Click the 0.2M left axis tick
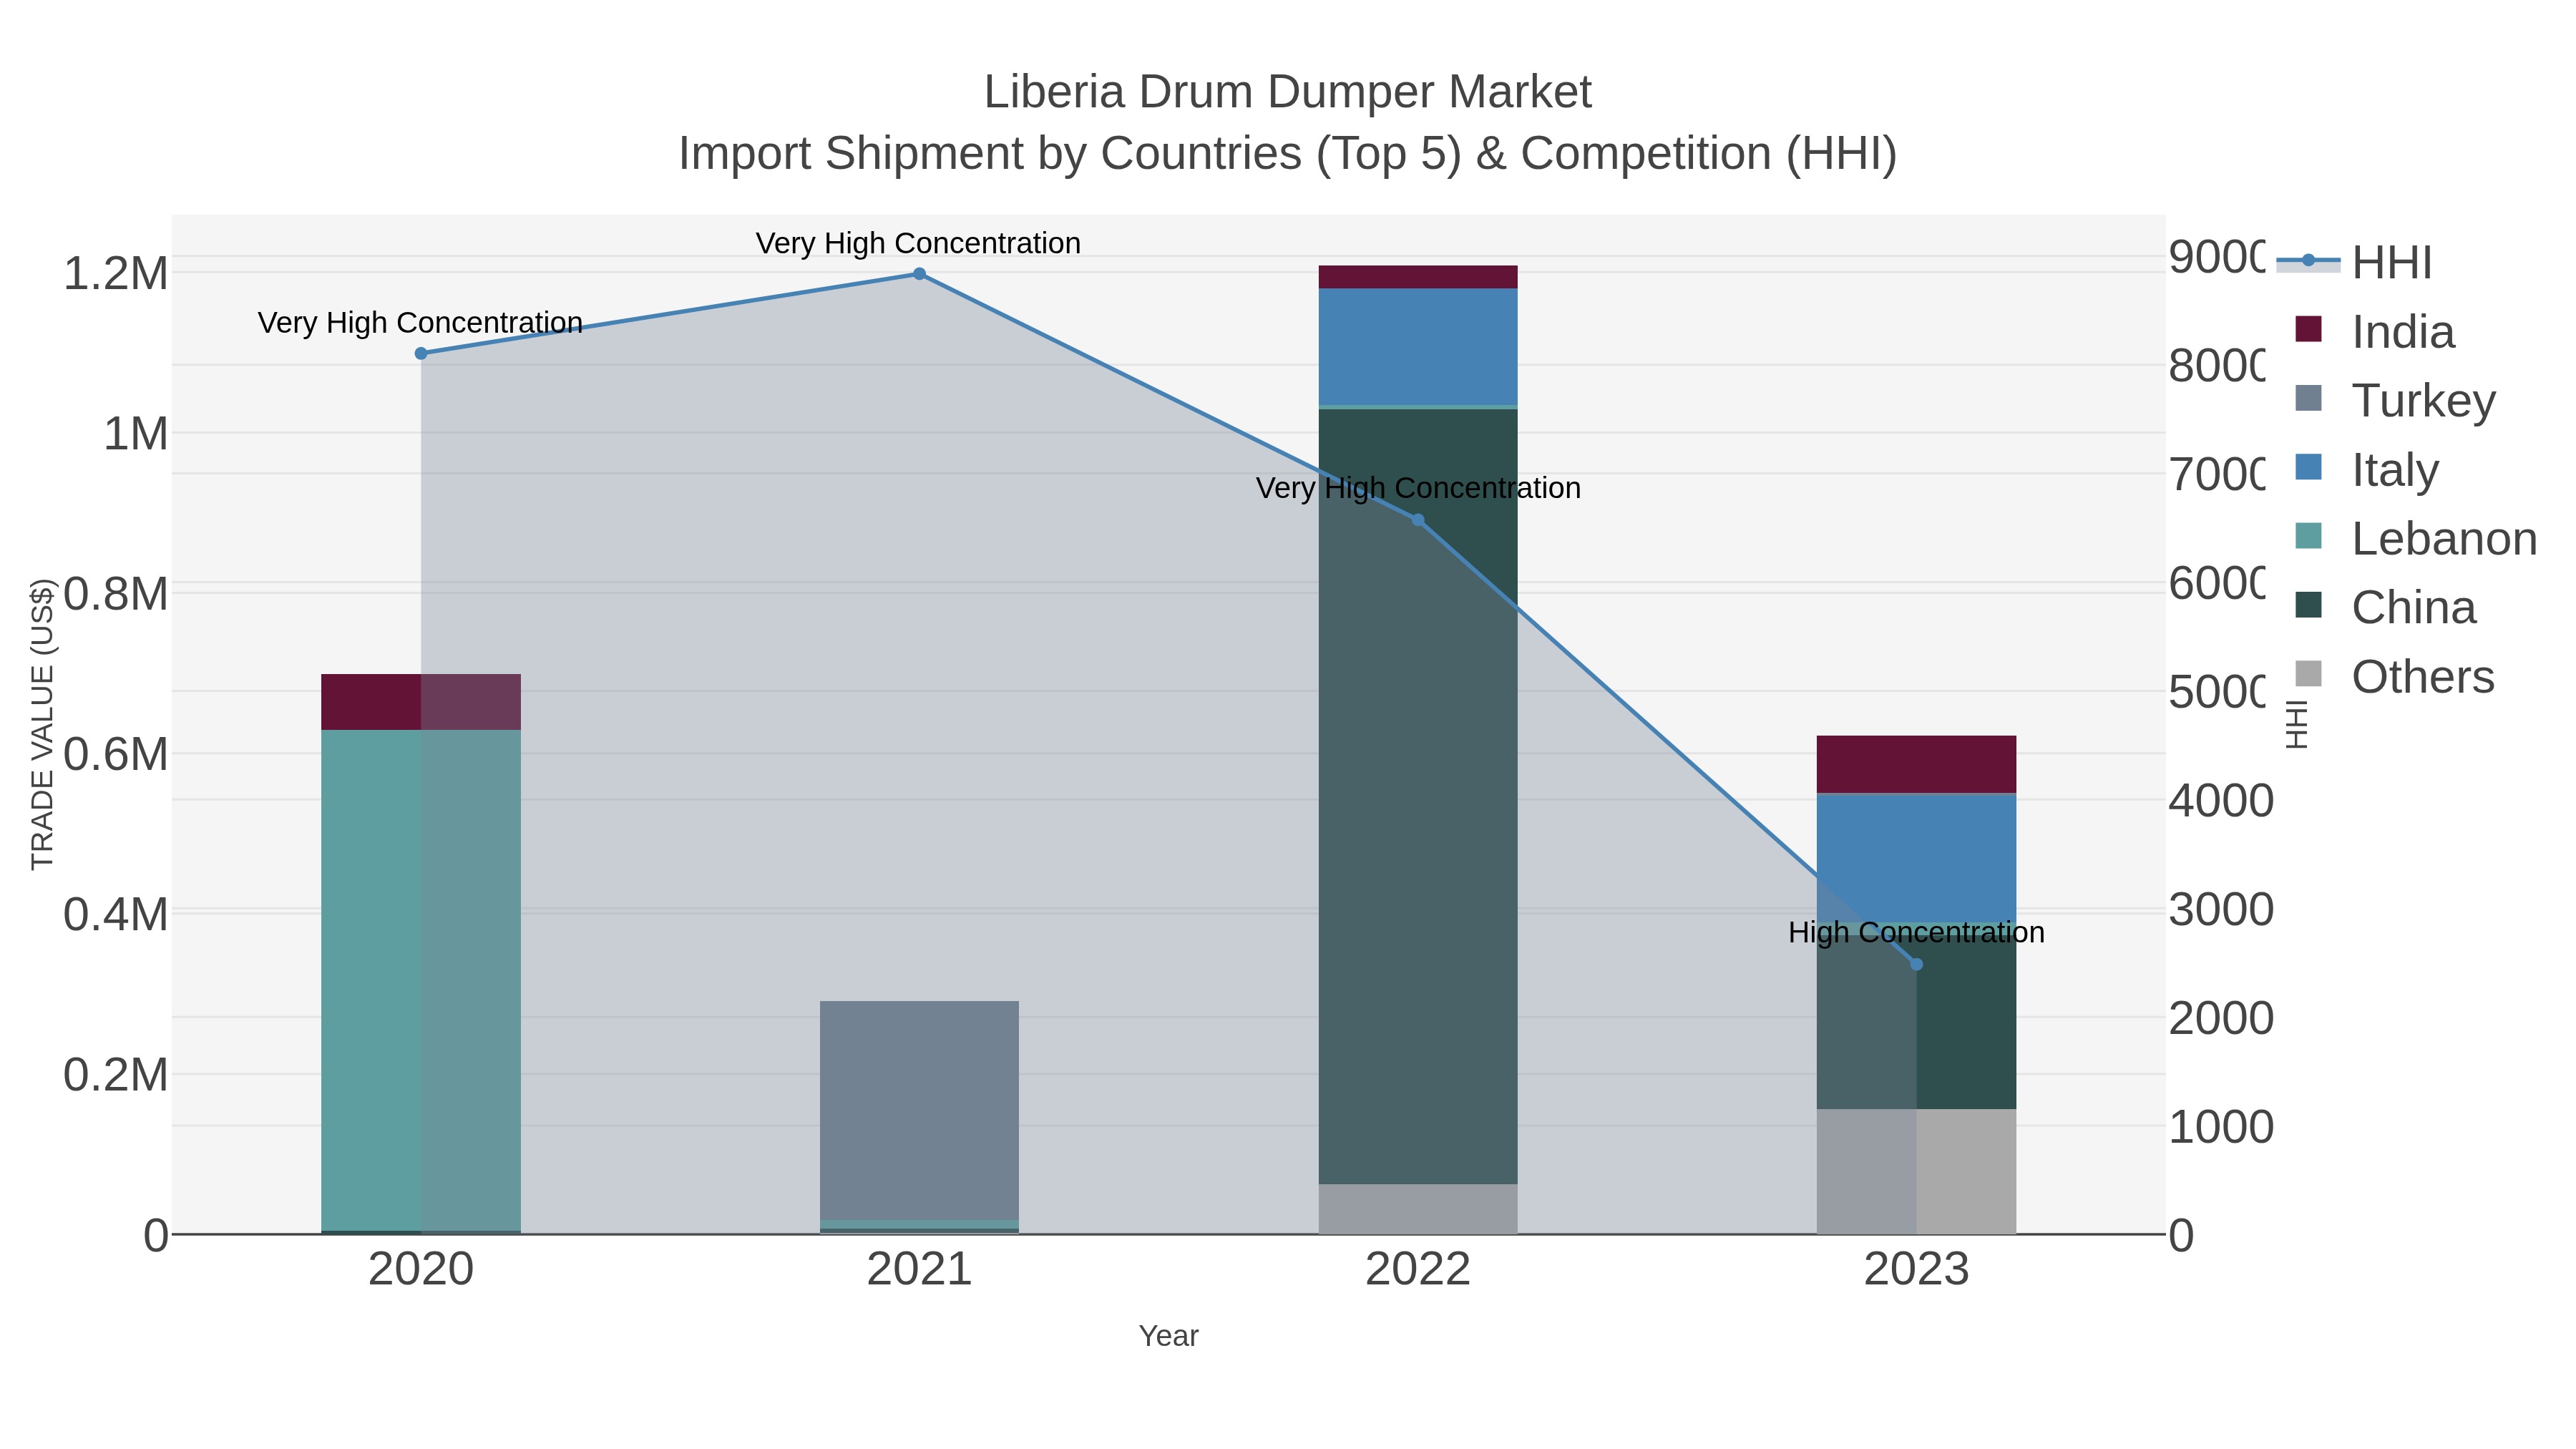 [x=116, y=1075]
